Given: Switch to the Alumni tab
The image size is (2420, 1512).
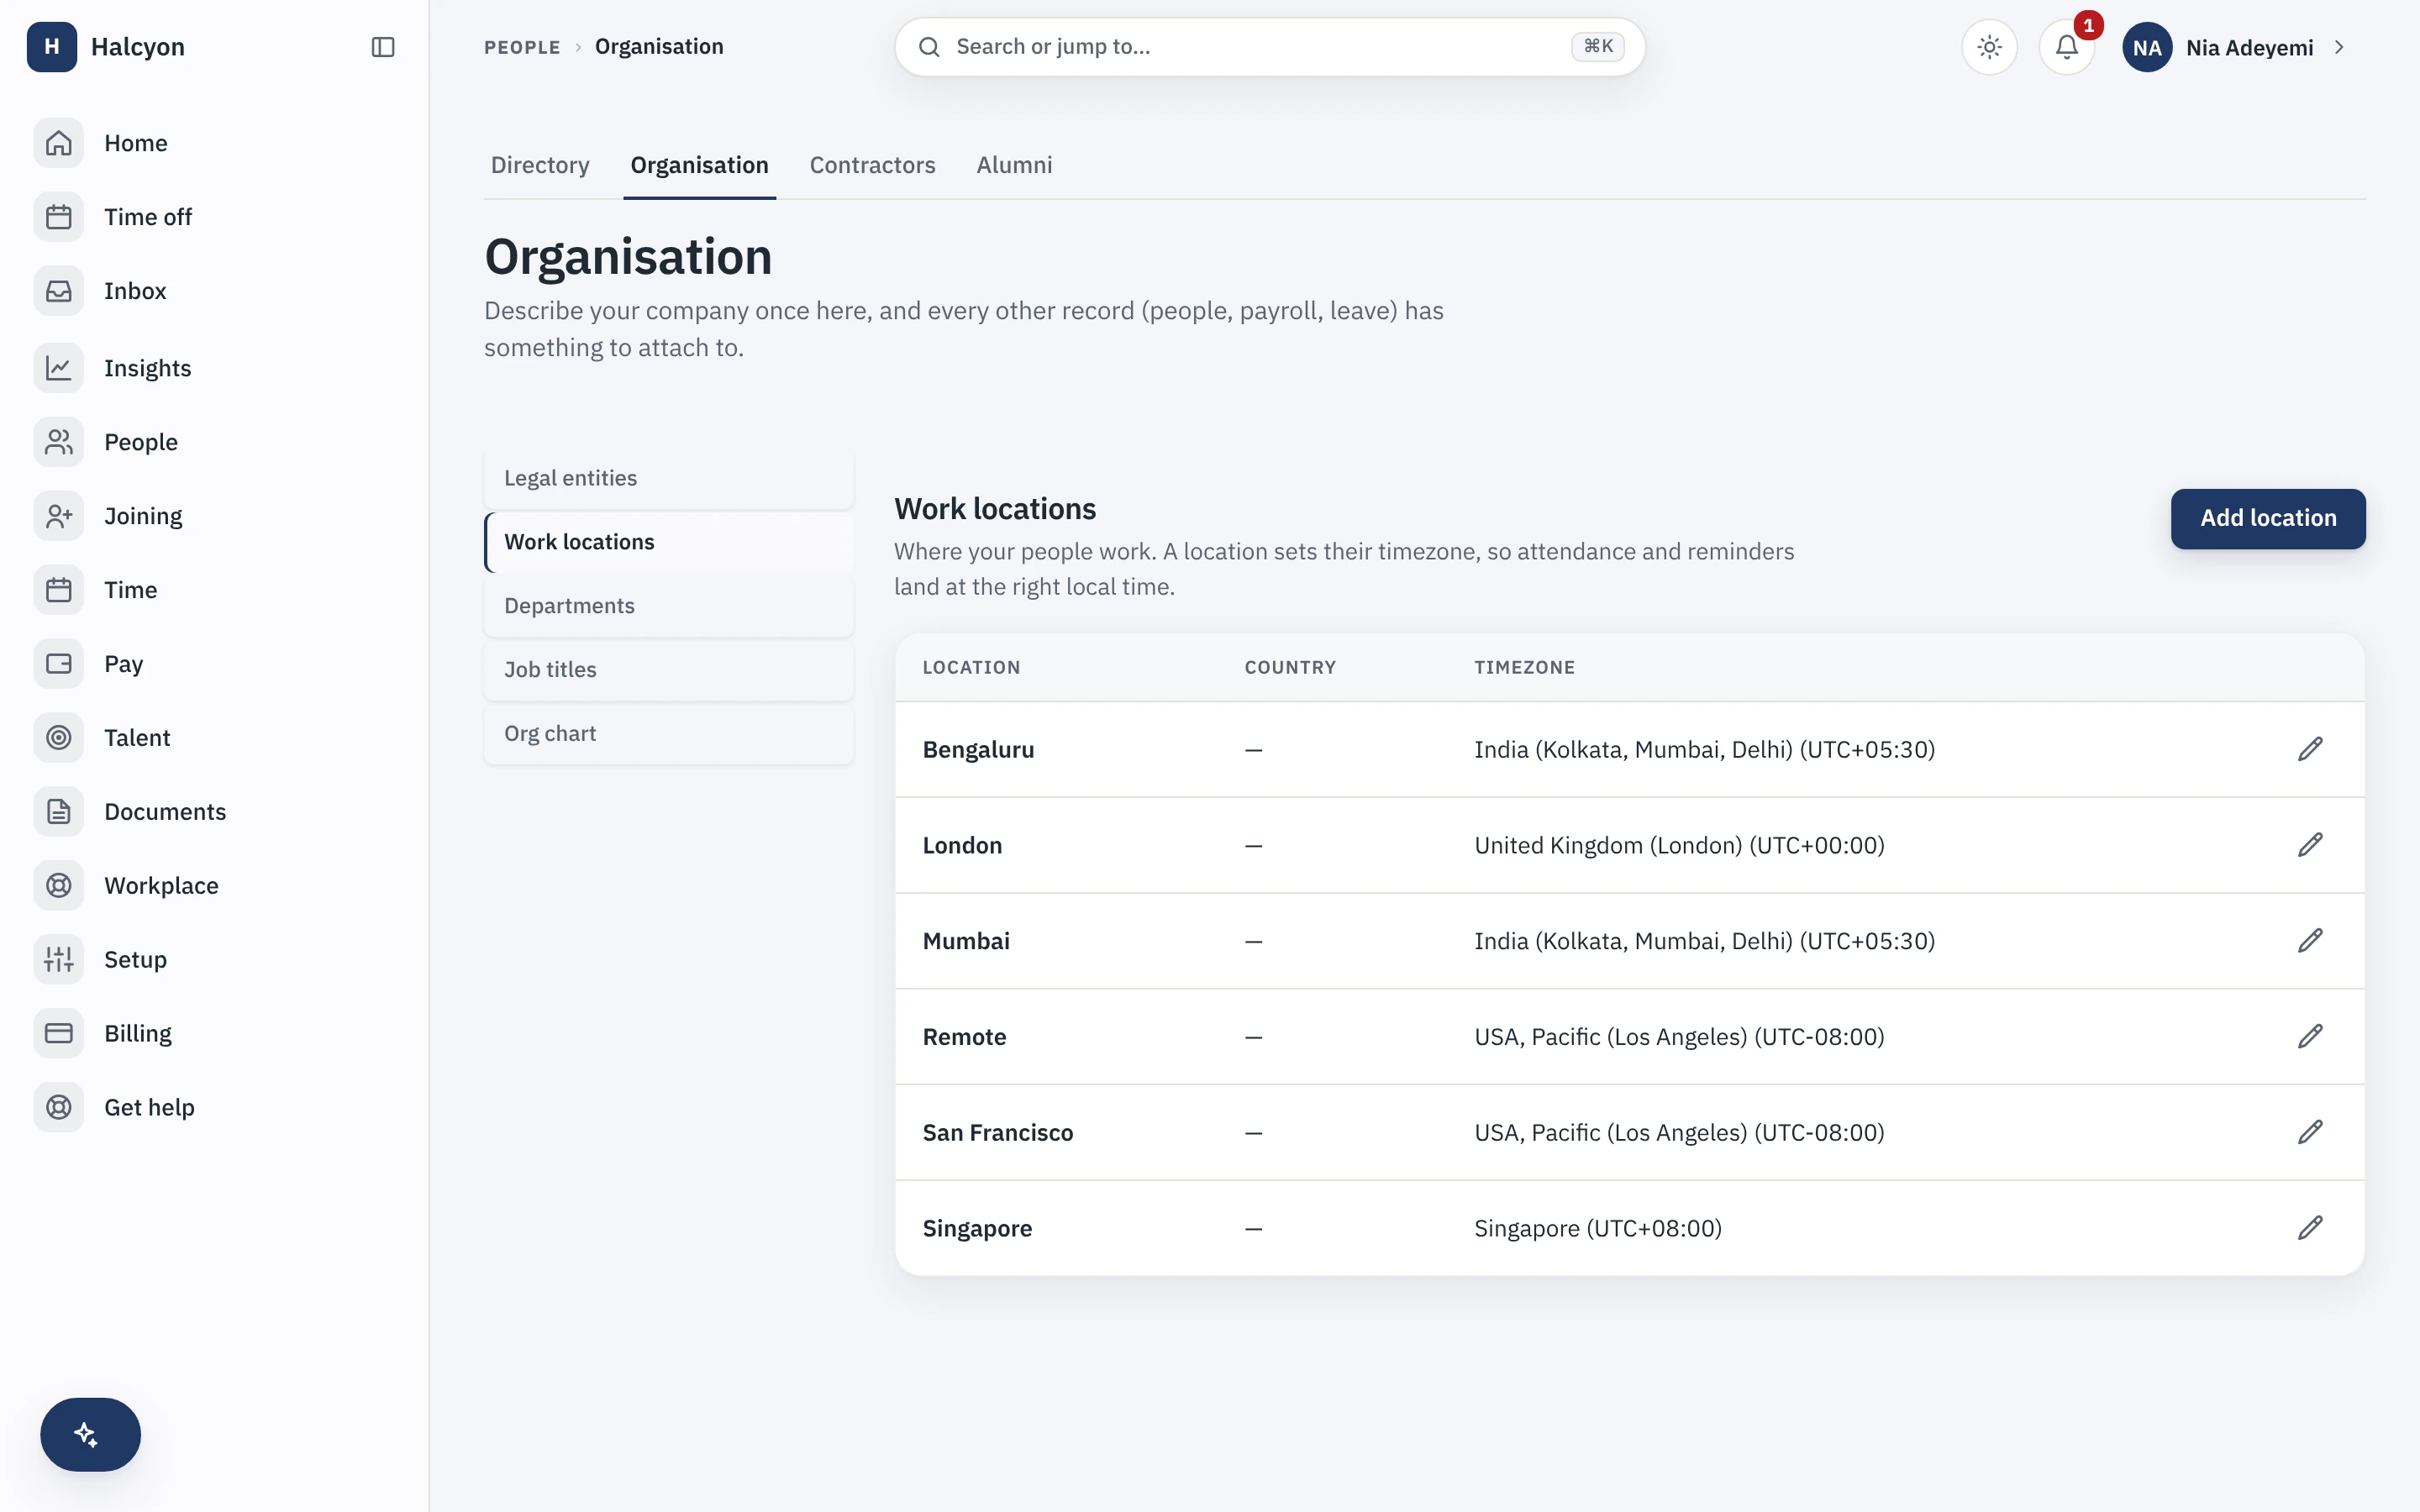Looking at the screenshot, I should [1014, 165].
